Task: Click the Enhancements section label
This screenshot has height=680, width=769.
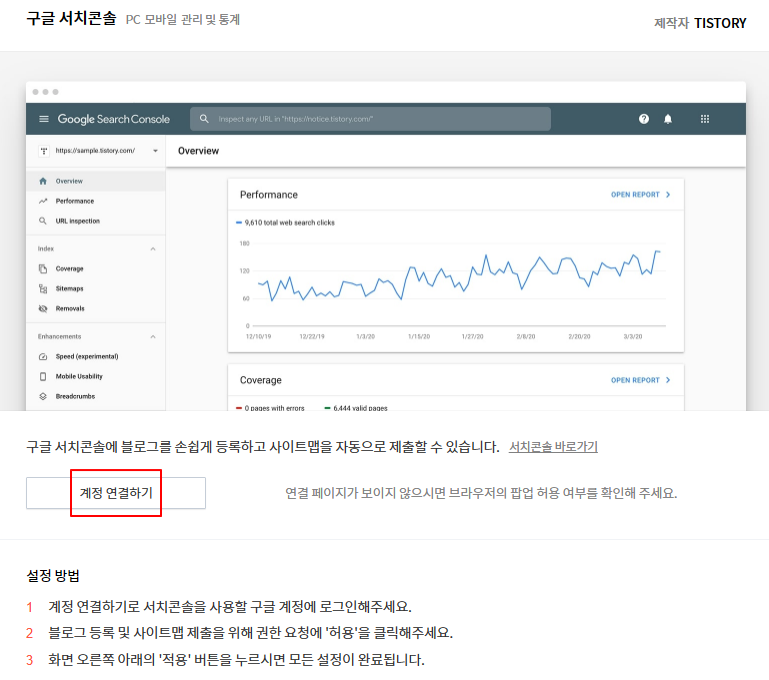Action: pos(59,337)
